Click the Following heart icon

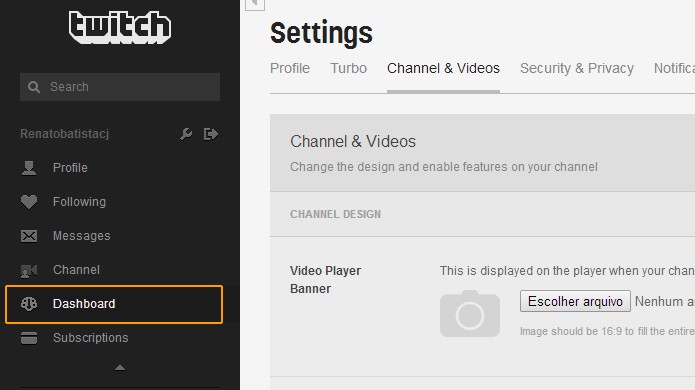point(29,202)
